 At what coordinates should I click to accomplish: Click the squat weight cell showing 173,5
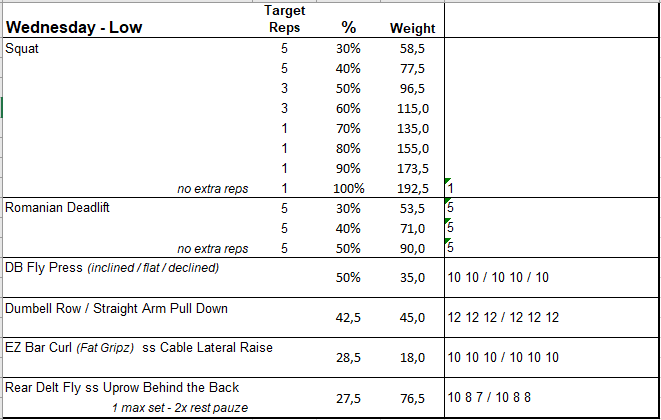tap(412, 168)
